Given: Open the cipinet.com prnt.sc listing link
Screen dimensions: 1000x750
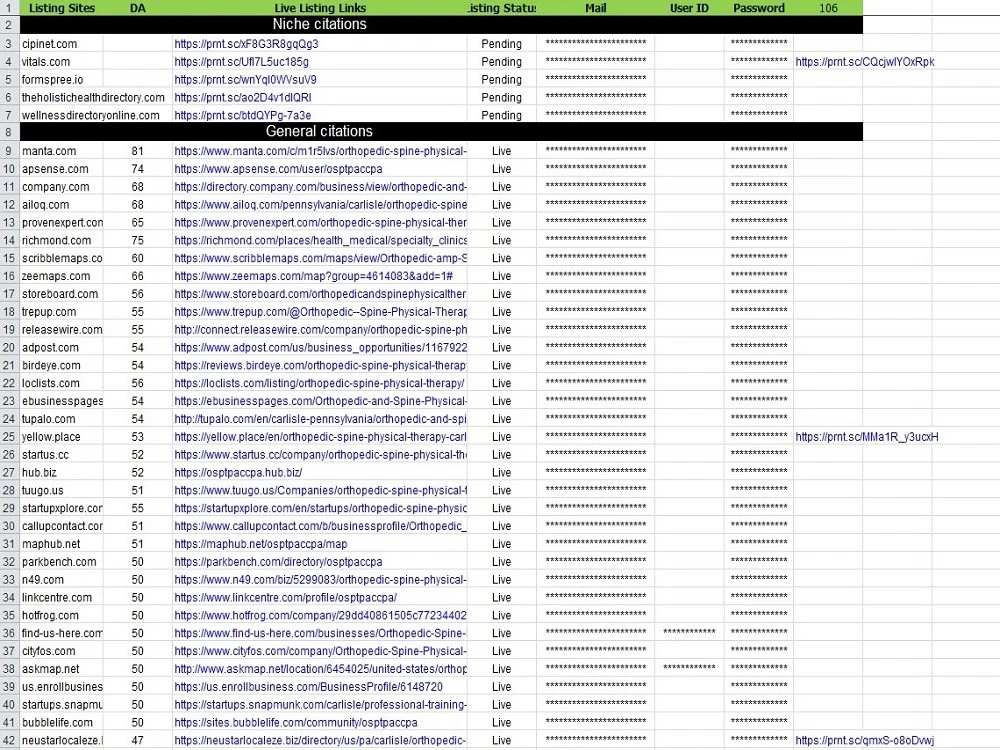Looking at the screenshot, I should [246, 44].
